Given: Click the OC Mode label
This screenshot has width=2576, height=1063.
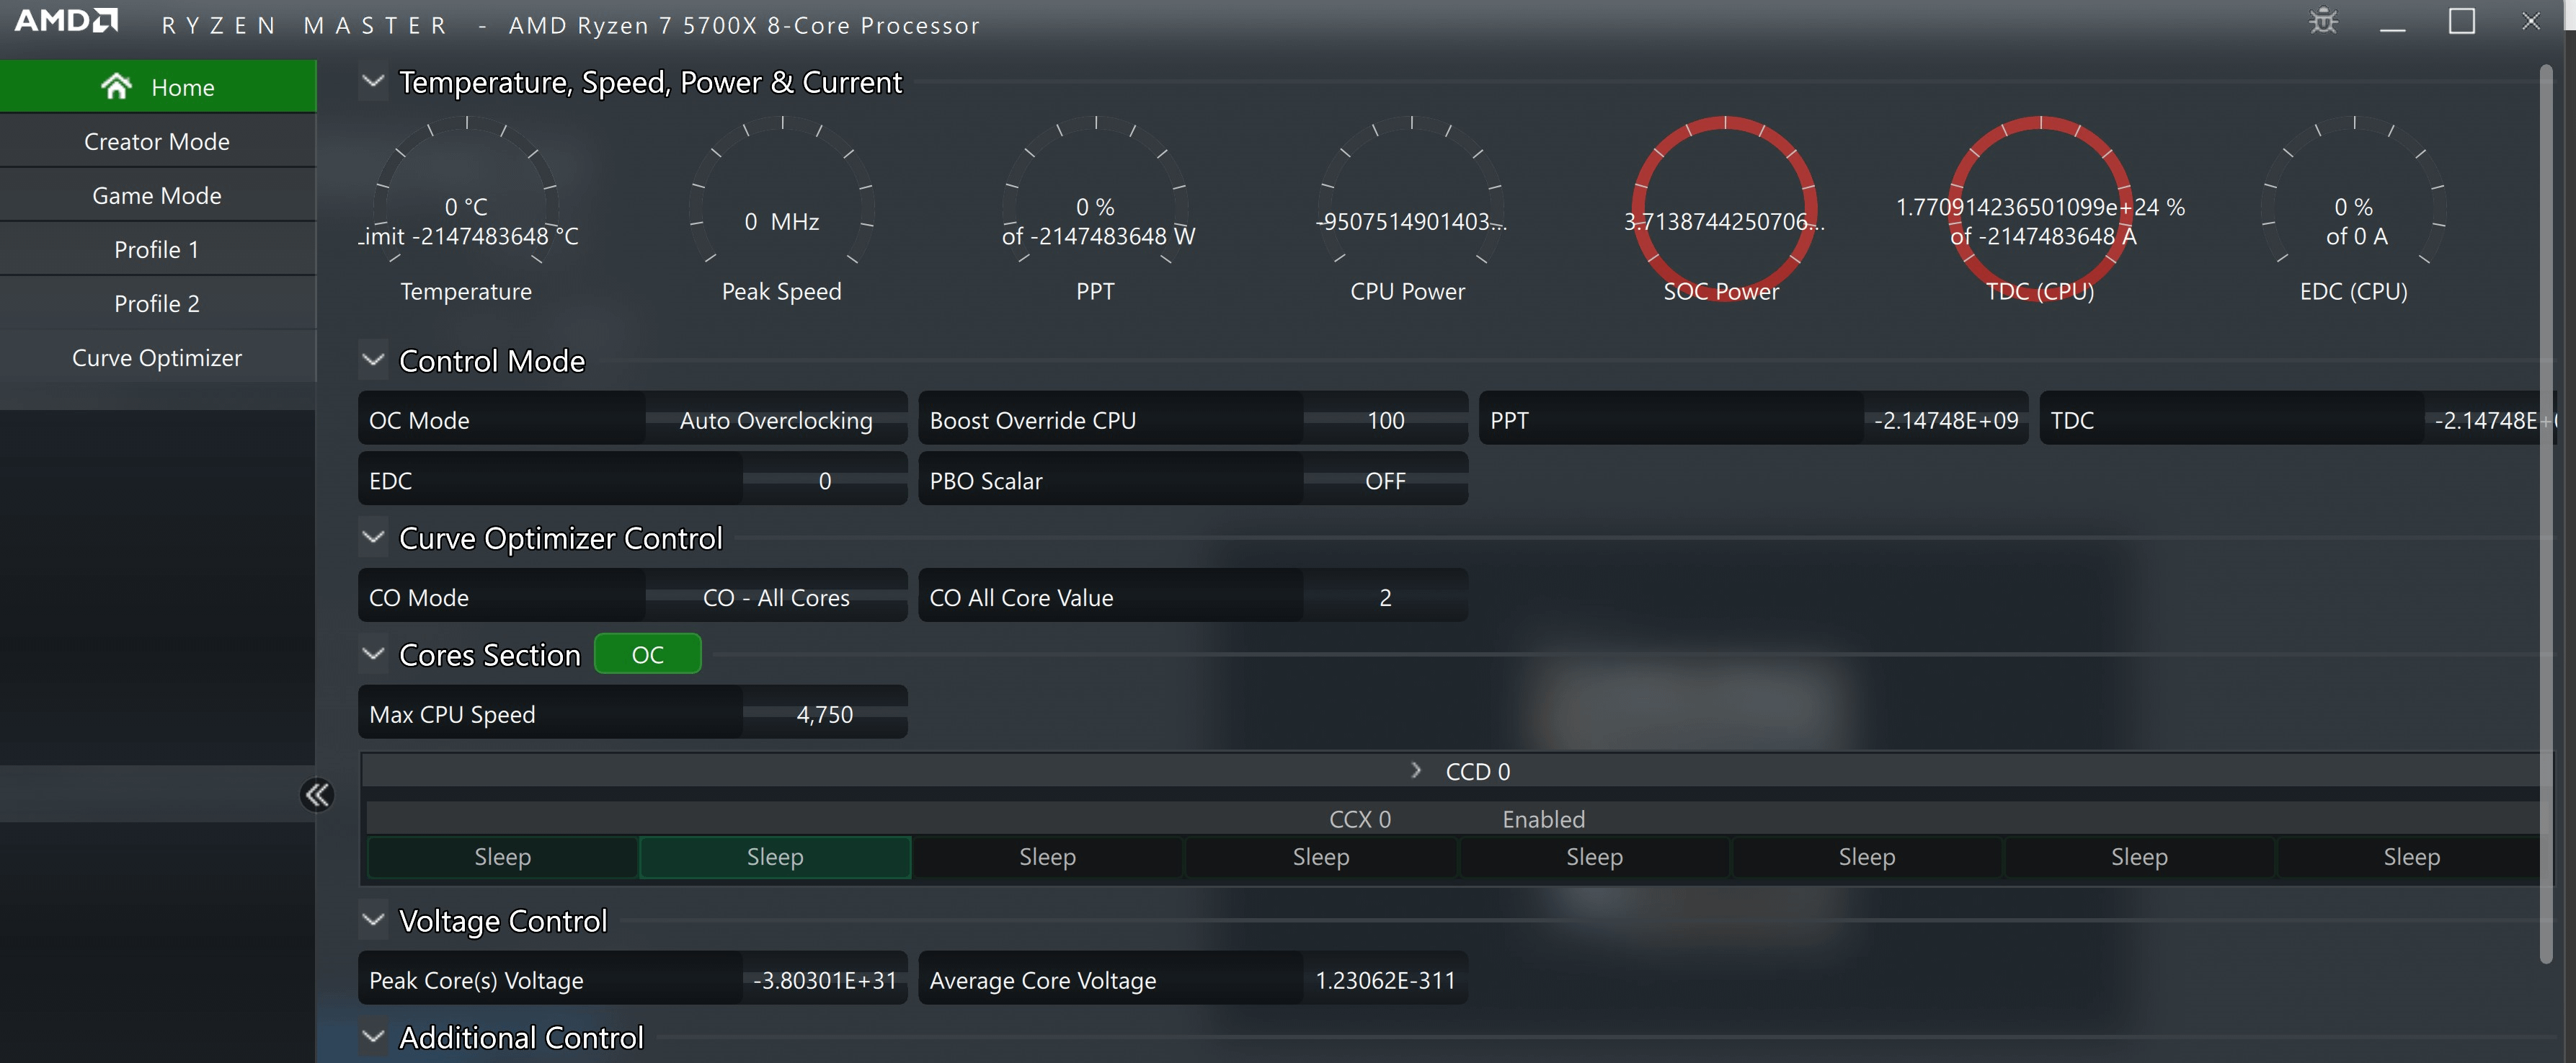Looking at the screenshot, I should pos(419,420).
